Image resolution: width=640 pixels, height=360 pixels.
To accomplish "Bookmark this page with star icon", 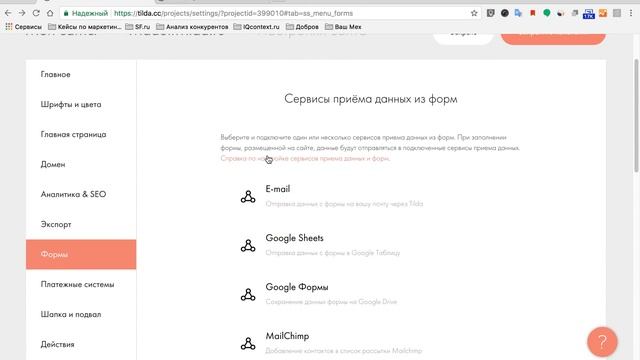I will [x=474, y=13].
